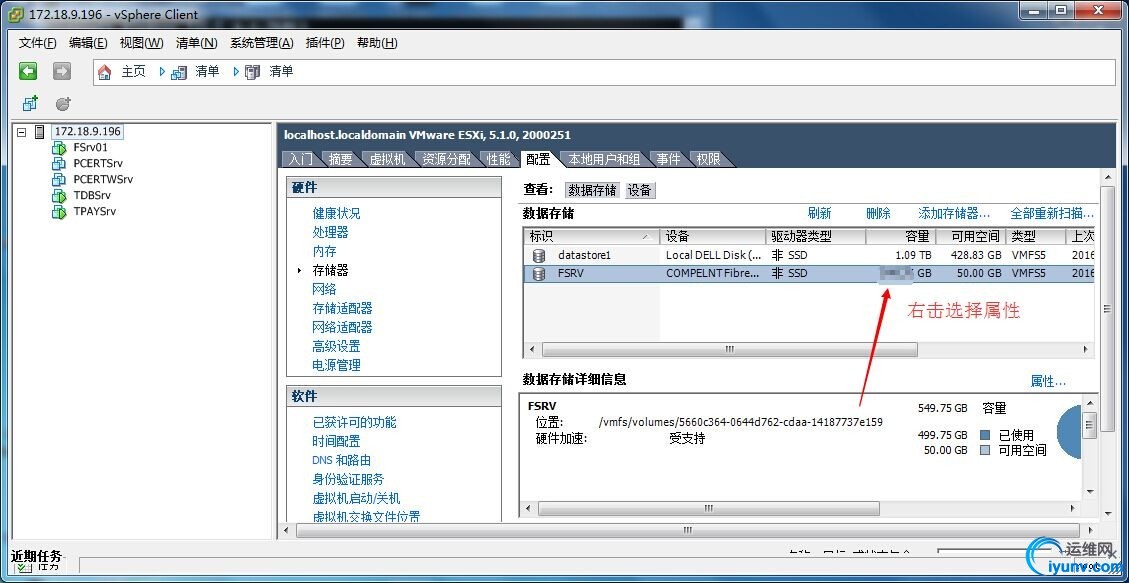This screenshot has width=1129, height=583.
Task: Click the first 清单 inventory icon in breadcrumb
Action: [x=179, y=72]
